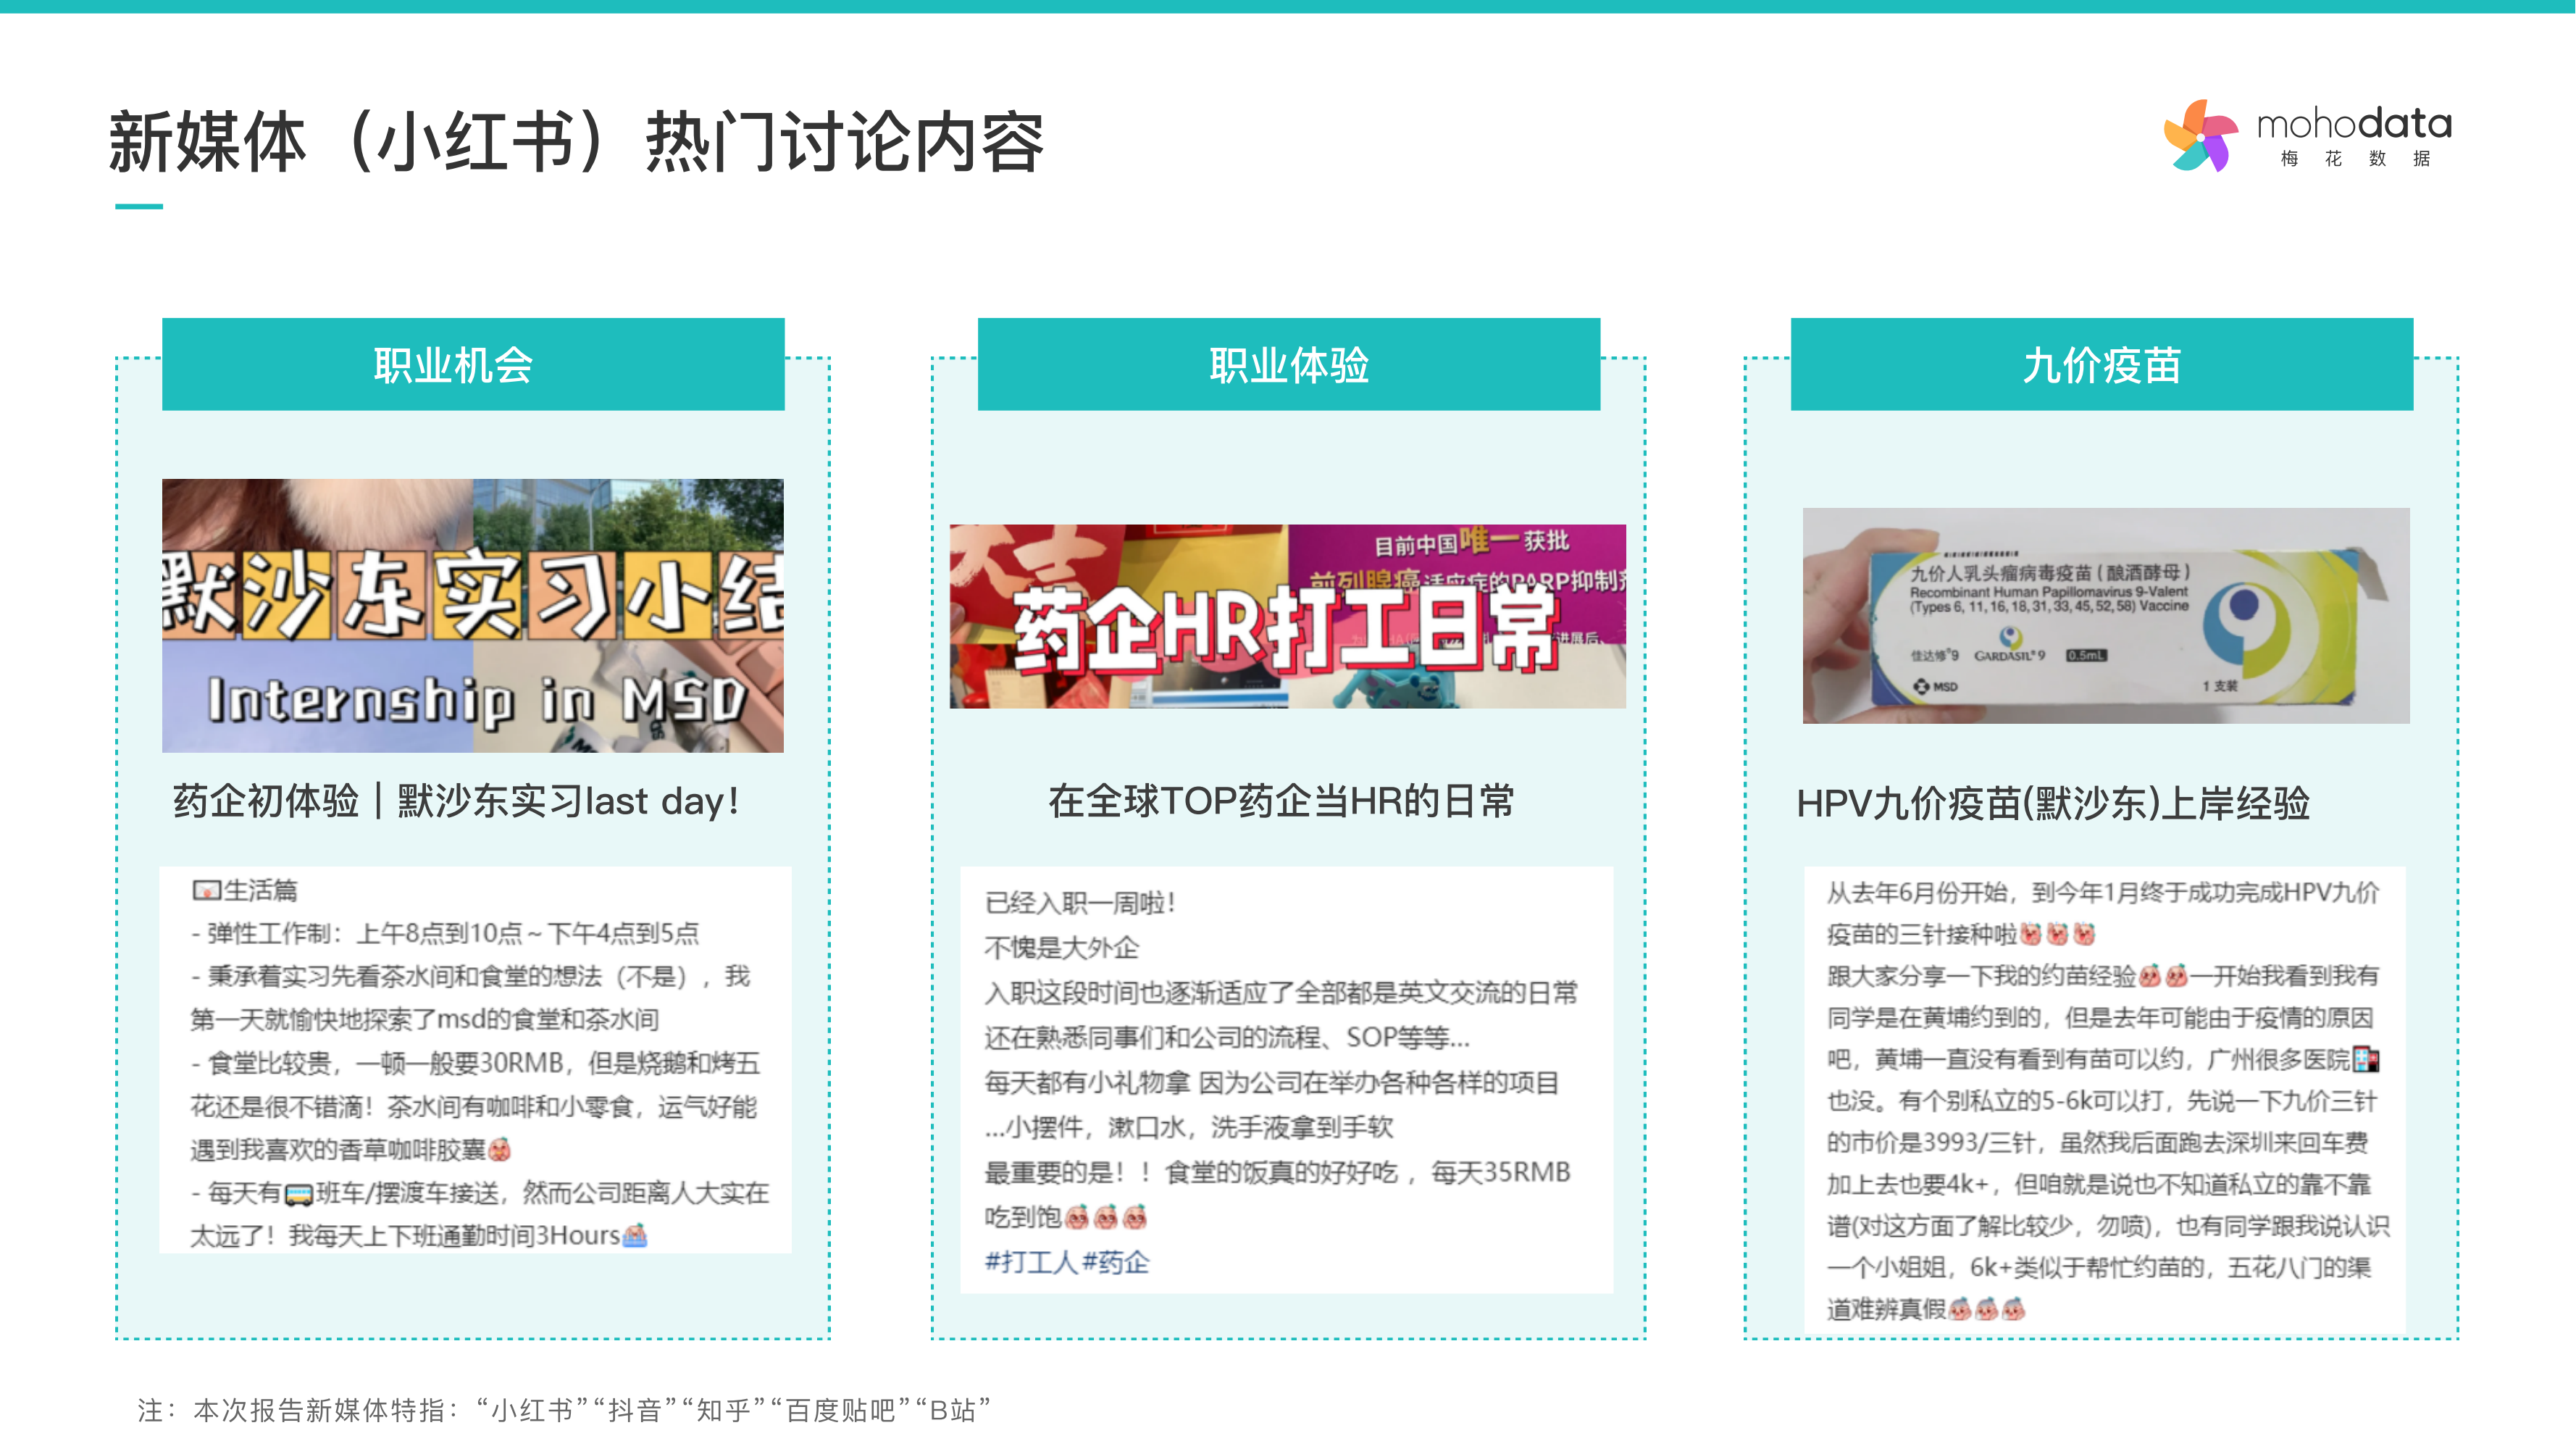Click the title 在全球TOP药企当HR的日常
This screenshot has height=1449, width=2576.
click(x=1281, y=801)
